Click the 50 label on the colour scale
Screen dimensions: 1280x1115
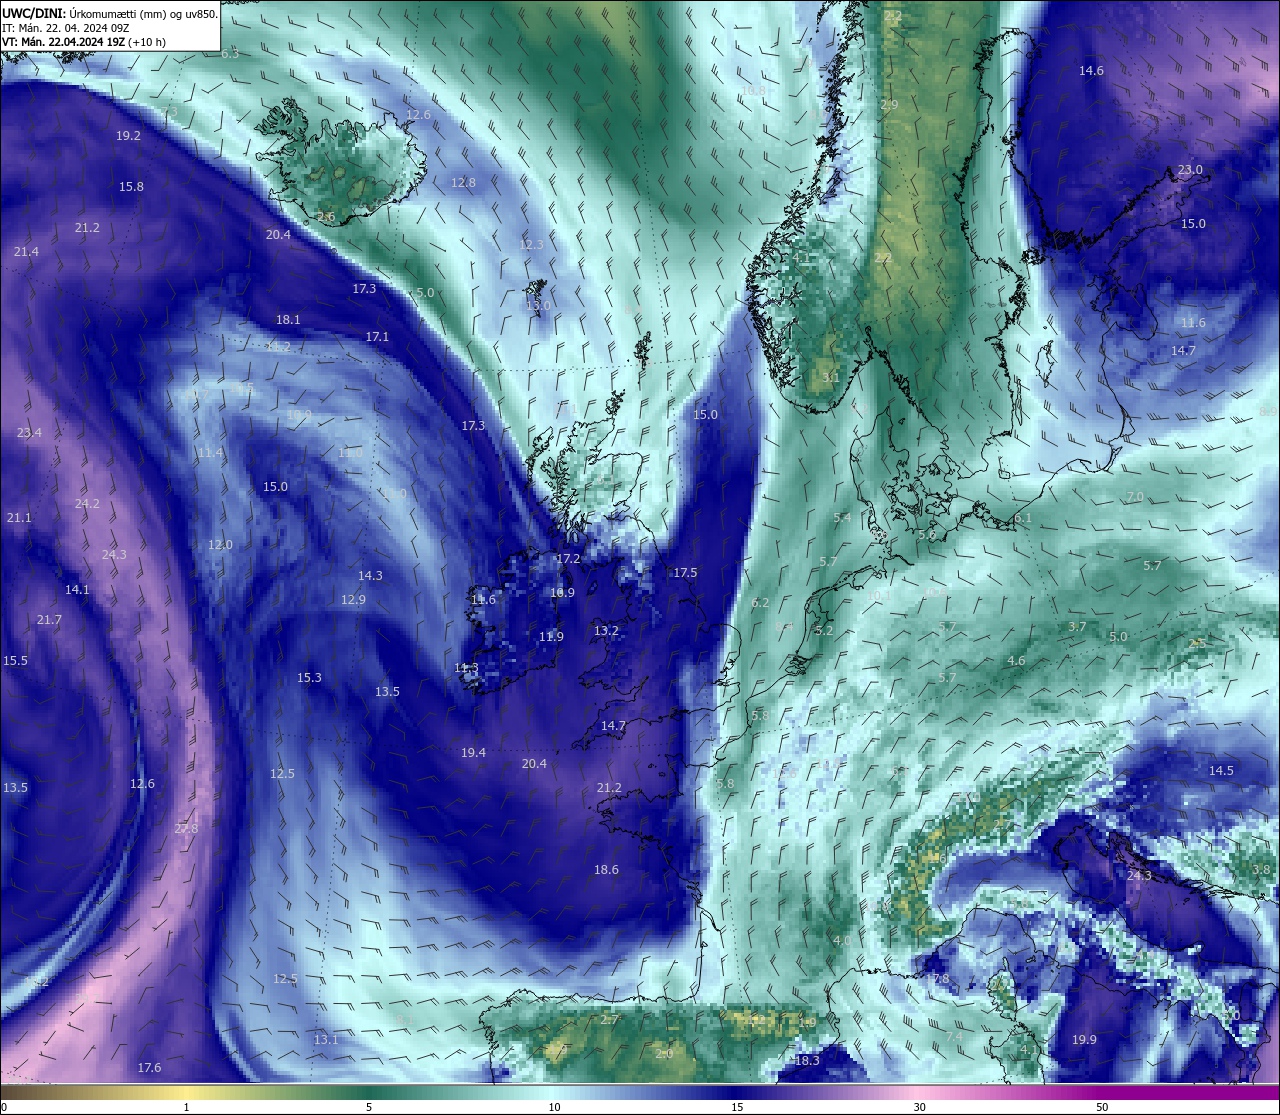[x=1102, y=1107]
